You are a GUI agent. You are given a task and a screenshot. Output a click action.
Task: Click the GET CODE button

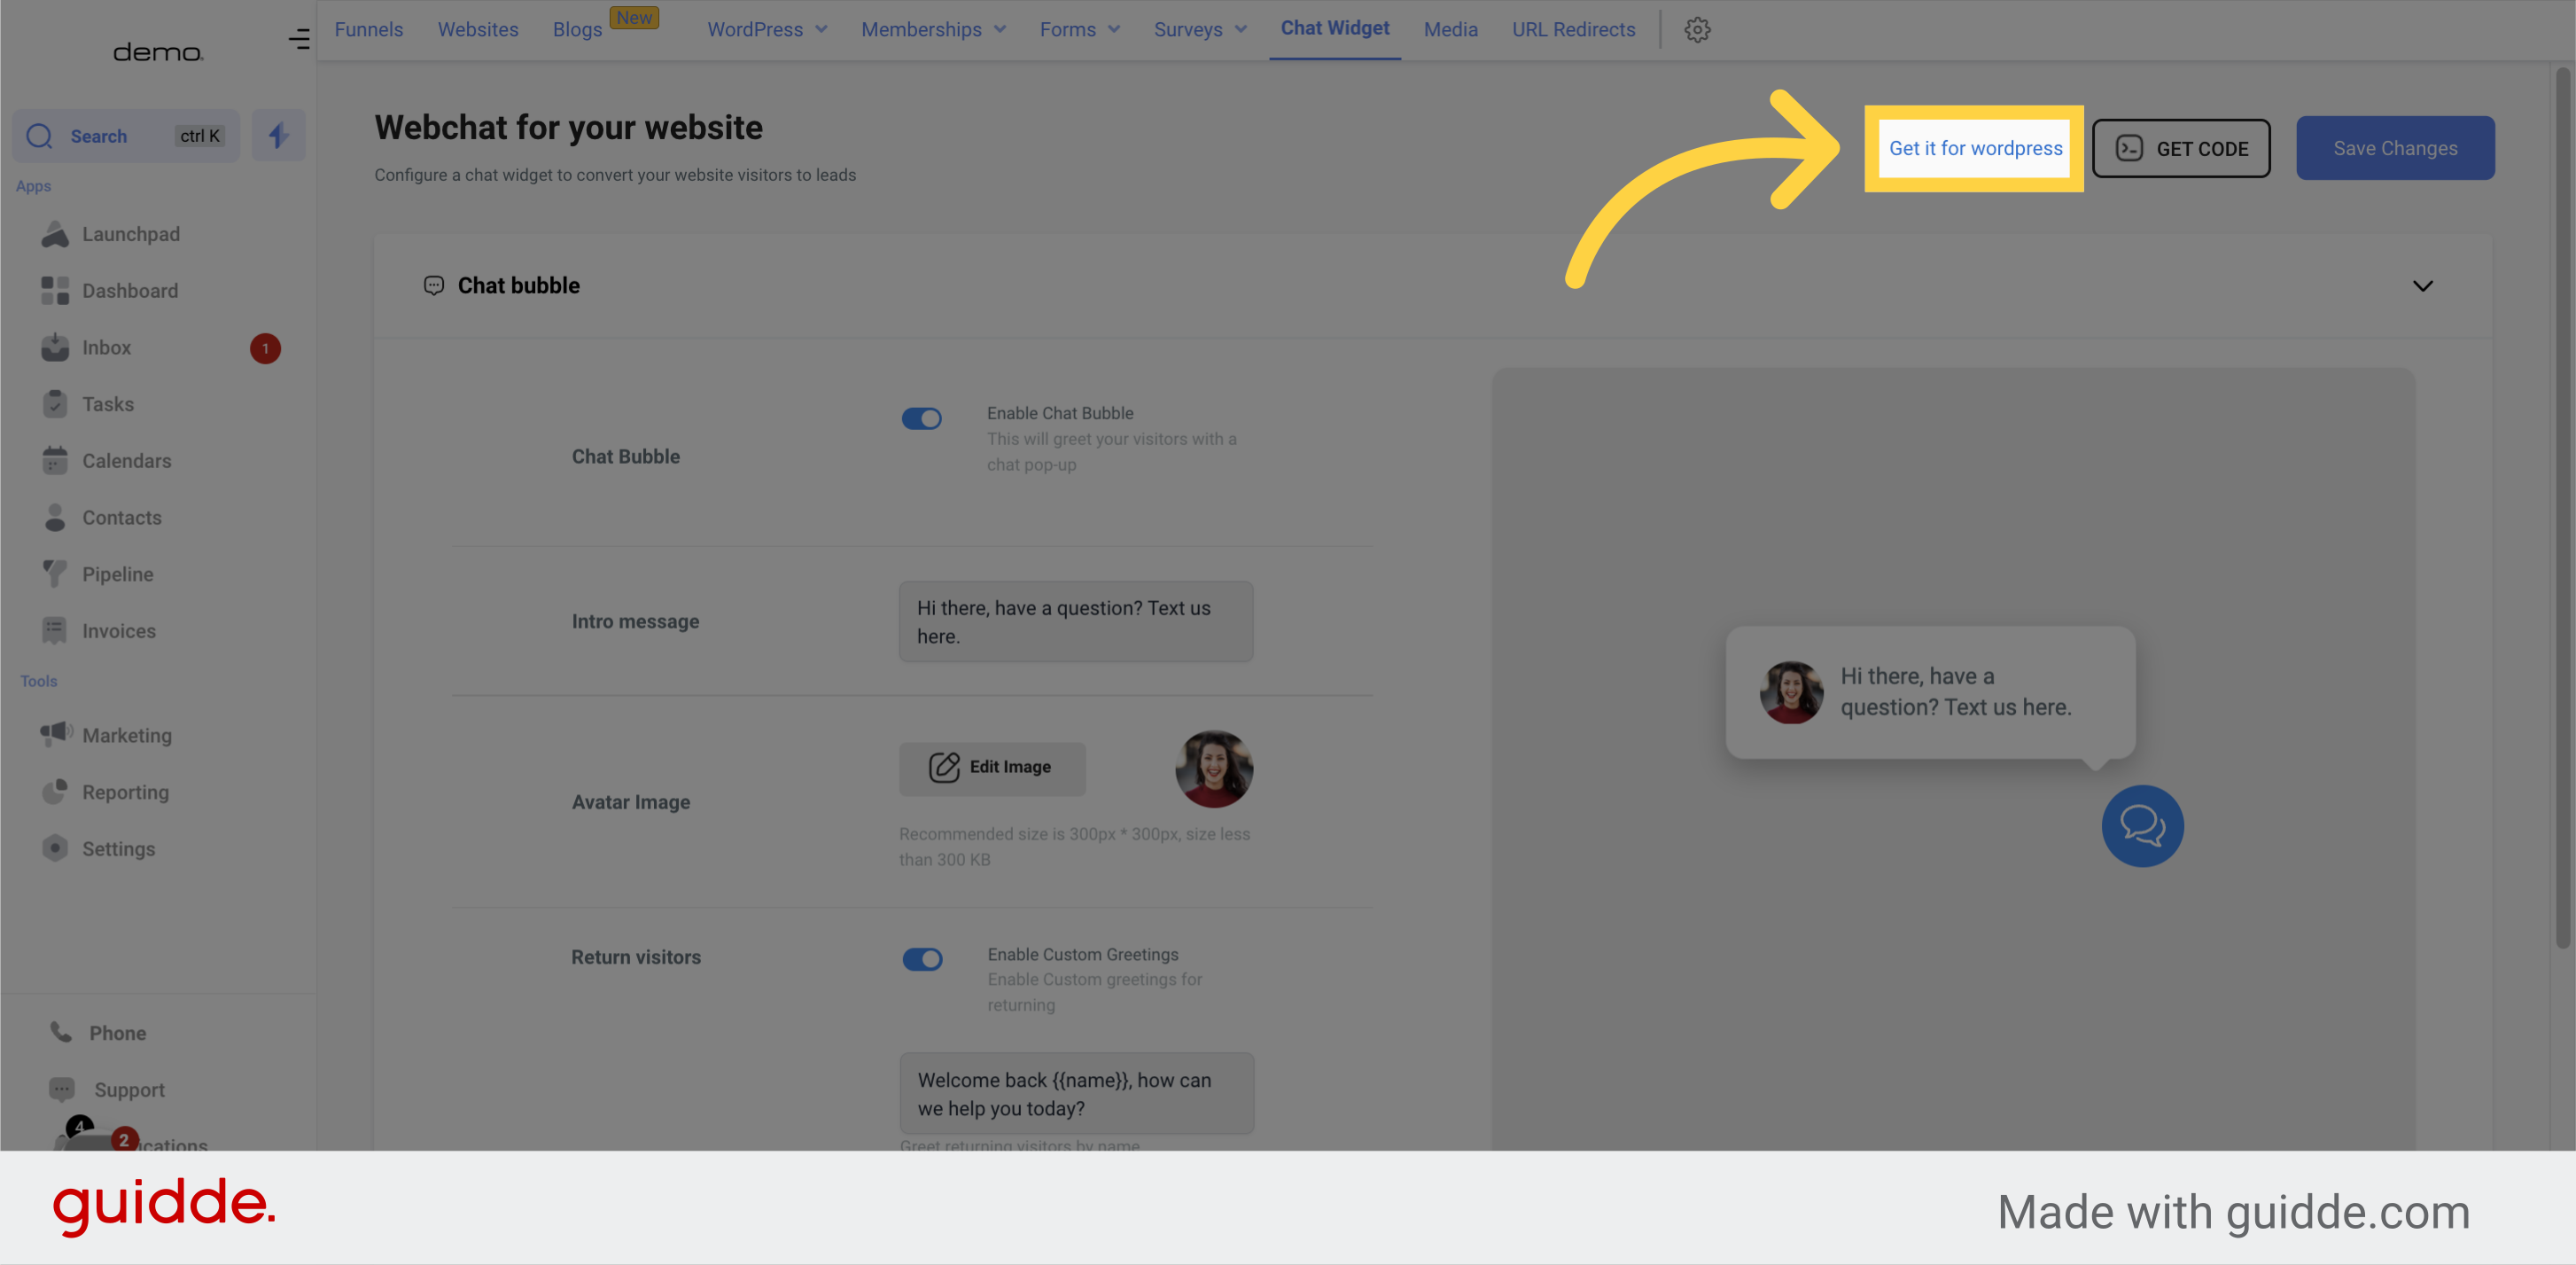point(2181,148)
